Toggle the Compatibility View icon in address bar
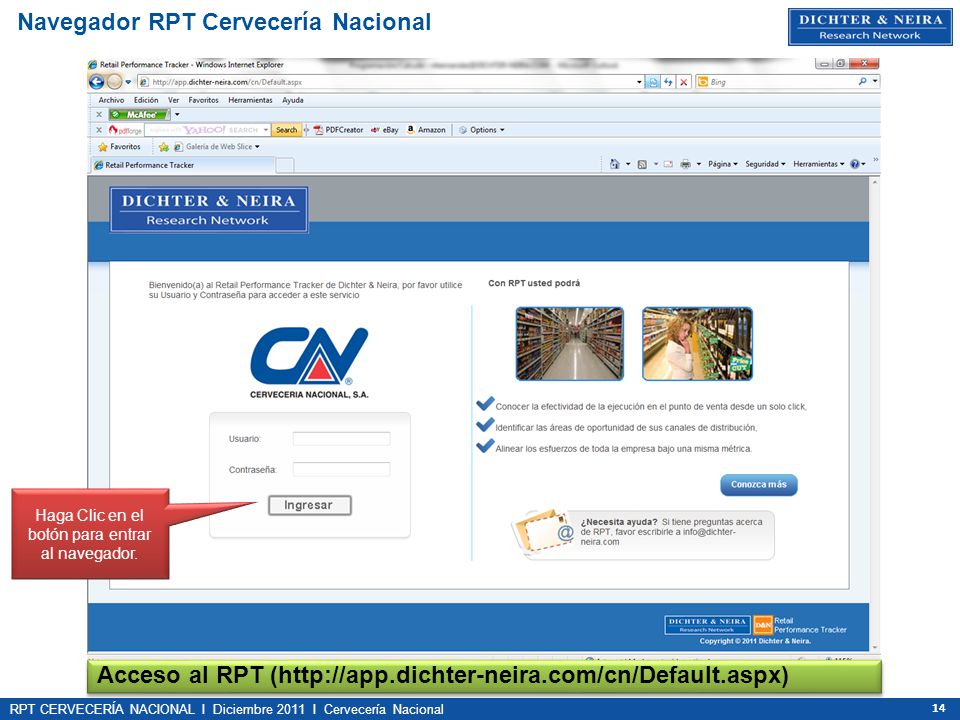Viewport: 960px width, 720px height. pos(653,81)
